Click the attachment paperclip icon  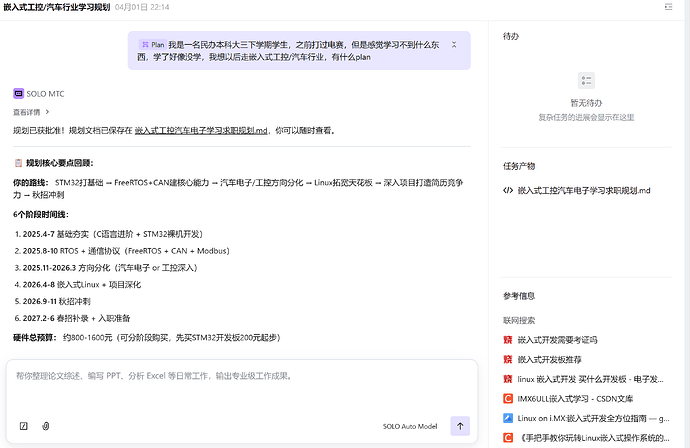(x=45, y=426)
